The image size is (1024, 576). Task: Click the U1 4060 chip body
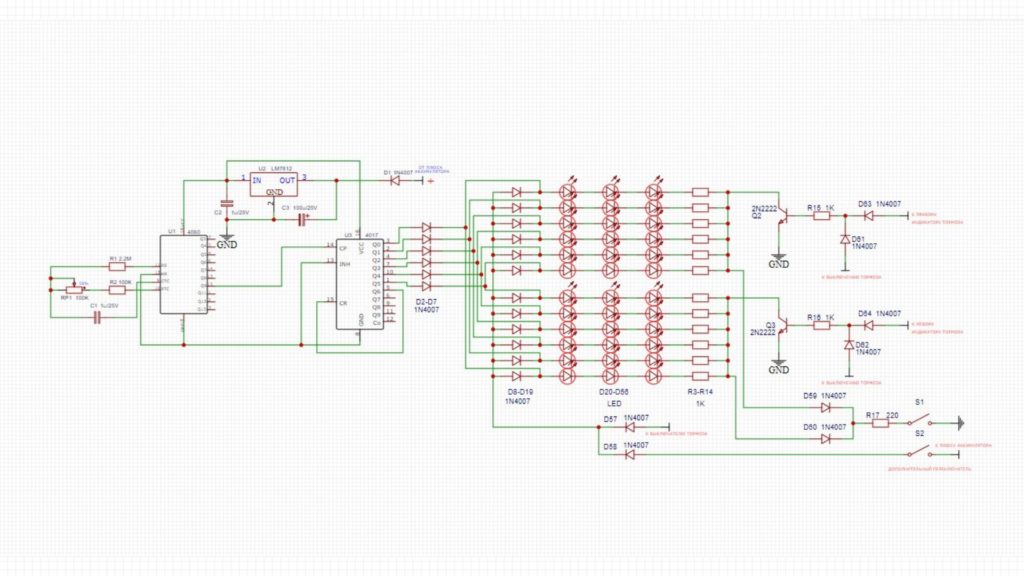tap(184, 274)
